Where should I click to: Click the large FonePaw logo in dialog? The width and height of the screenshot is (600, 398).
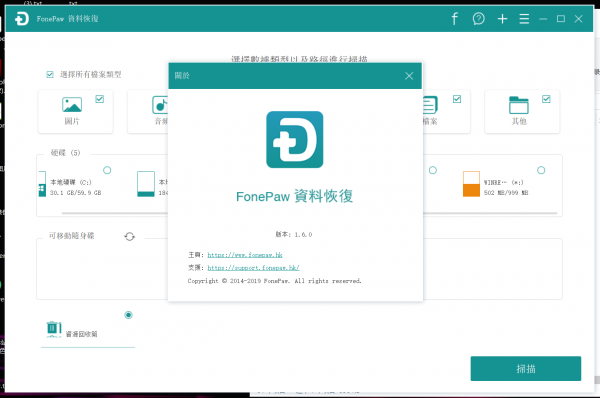[x=295, y=139]
